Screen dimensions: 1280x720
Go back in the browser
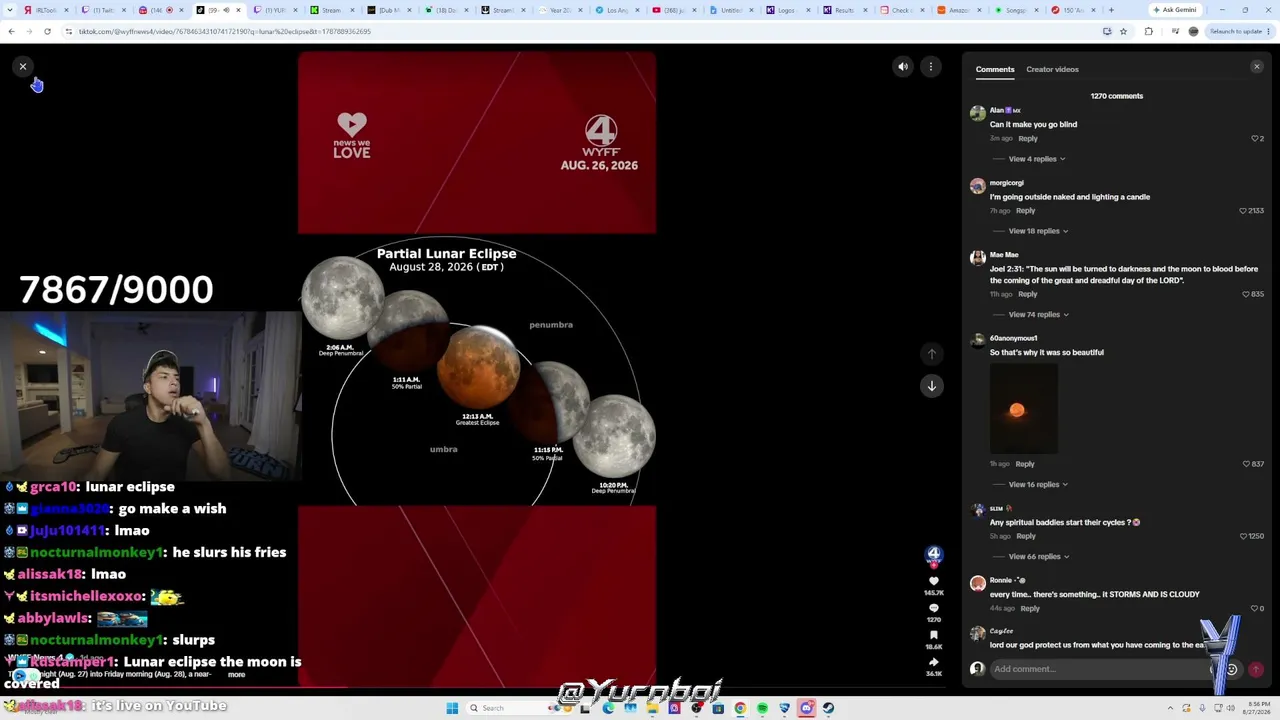[11, 31]
